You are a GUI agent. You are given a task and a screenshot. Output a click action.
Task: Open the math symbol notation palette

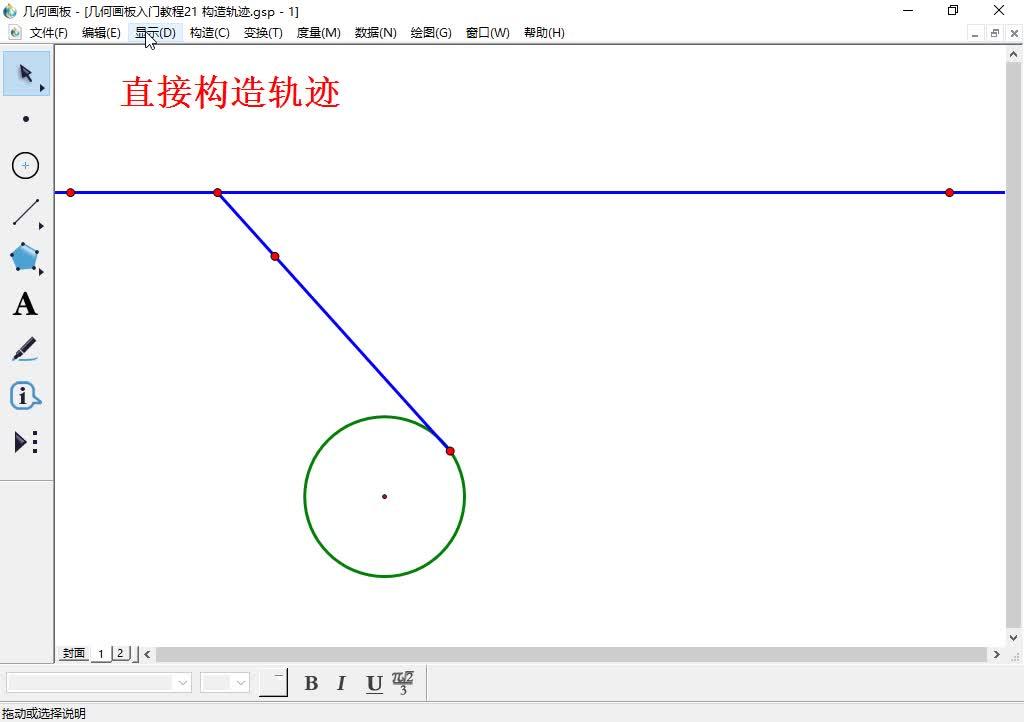click(x=403, y=682)
